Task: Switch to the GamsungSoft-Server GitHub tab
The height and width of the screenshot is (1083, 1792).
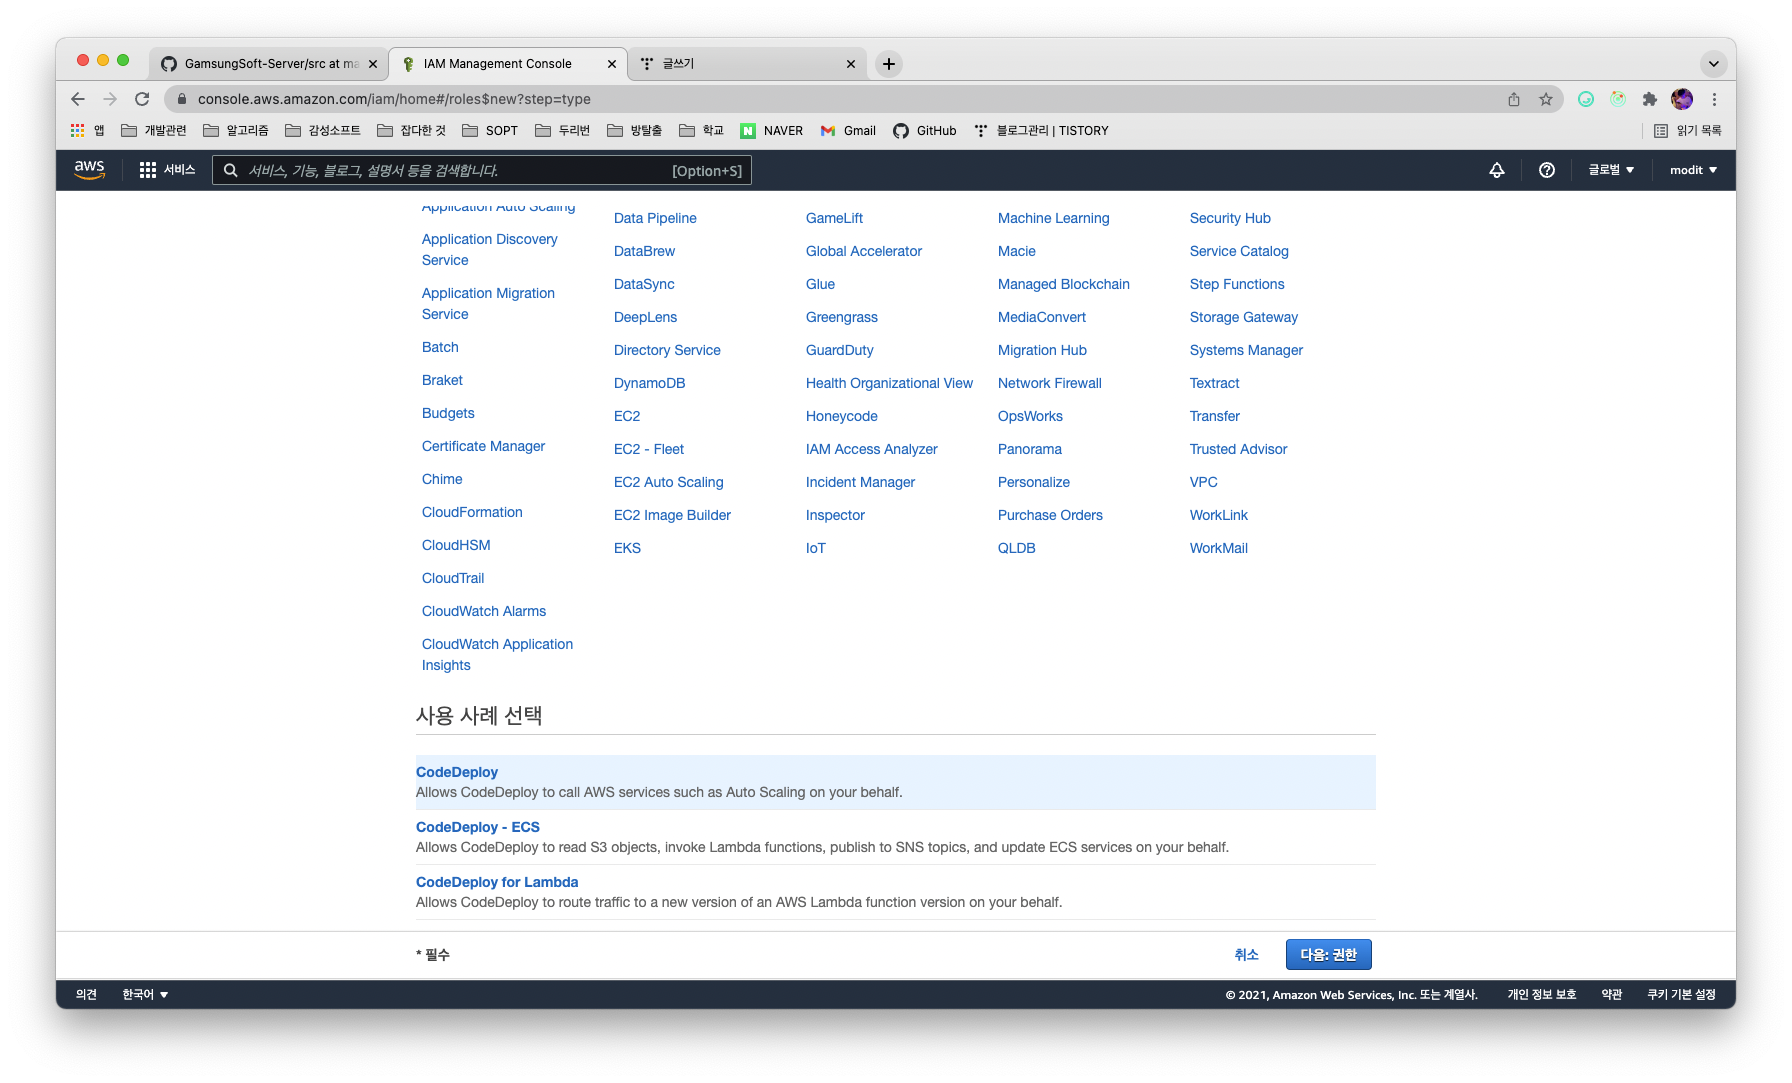Action: [269, 64]
